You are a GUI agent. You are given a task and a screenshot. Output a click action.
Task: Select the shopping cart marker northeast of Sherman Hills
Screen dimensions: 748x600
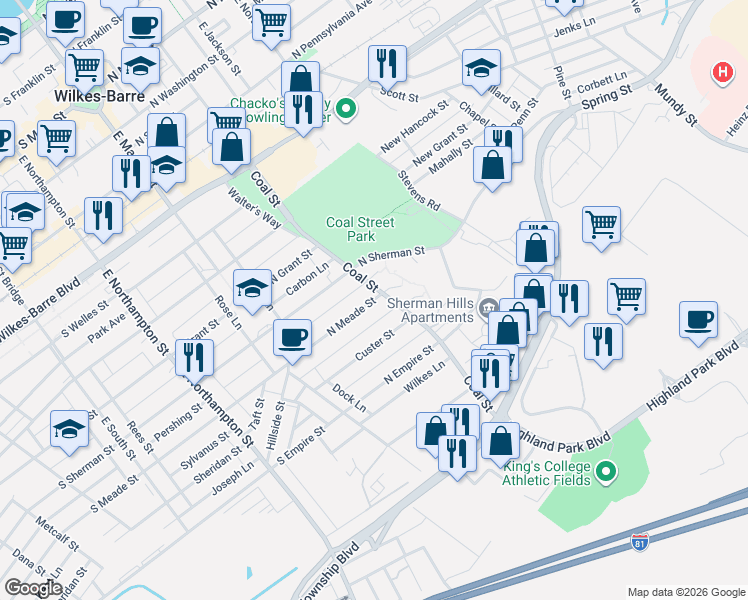click(x=626, y=298)
